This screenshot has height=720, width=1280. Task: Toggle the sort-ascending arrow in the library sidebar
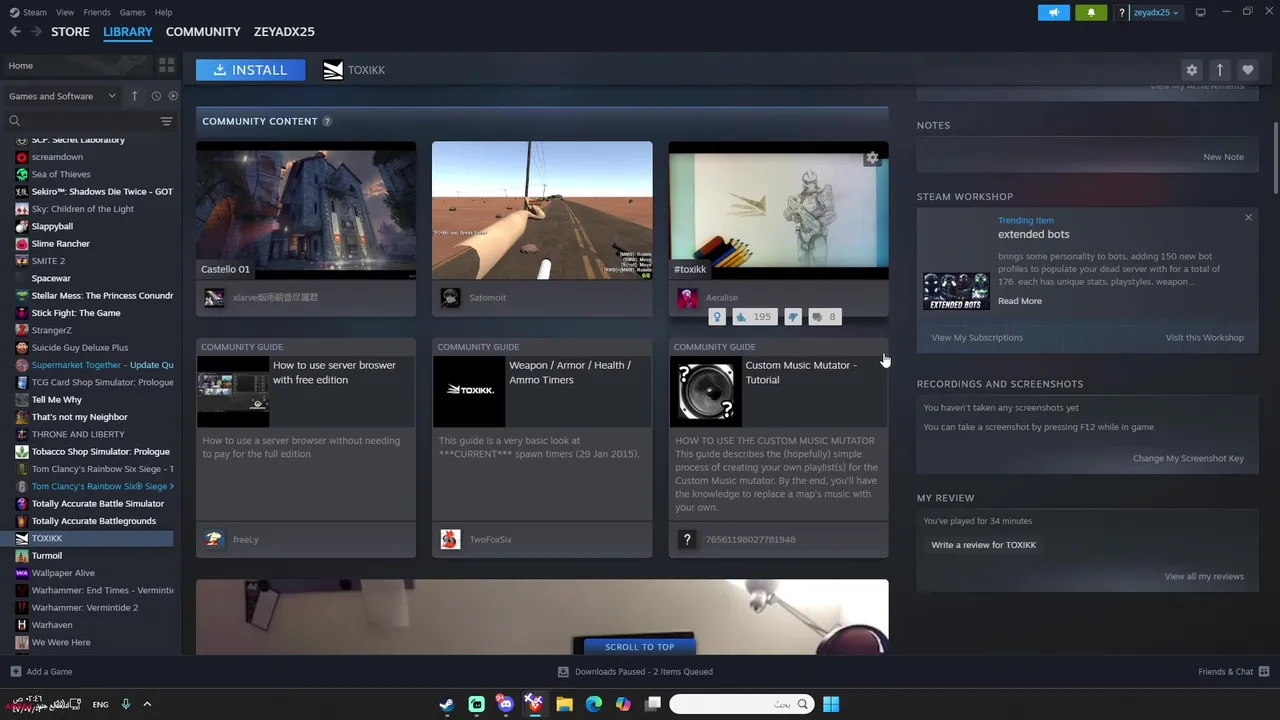pos(134,96)
